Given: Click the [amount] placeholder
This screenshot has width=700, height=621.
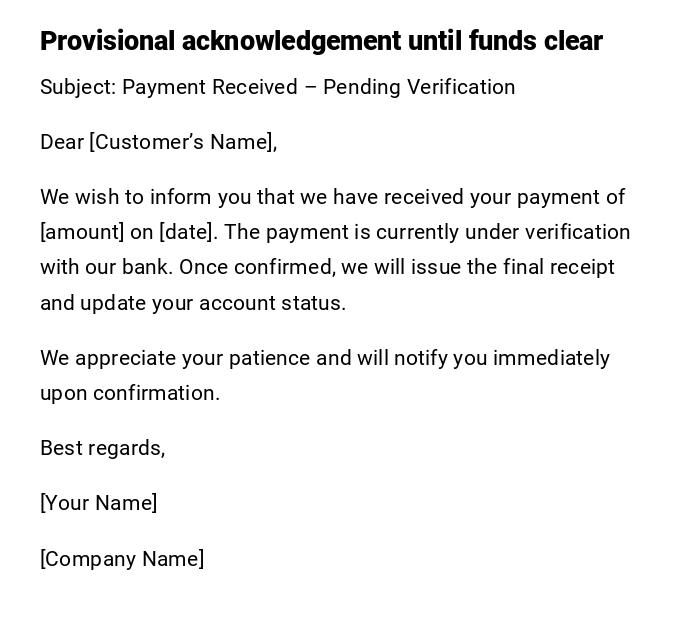Looking at the screenshot, I should pyautogui.click(x=82, y=232).
